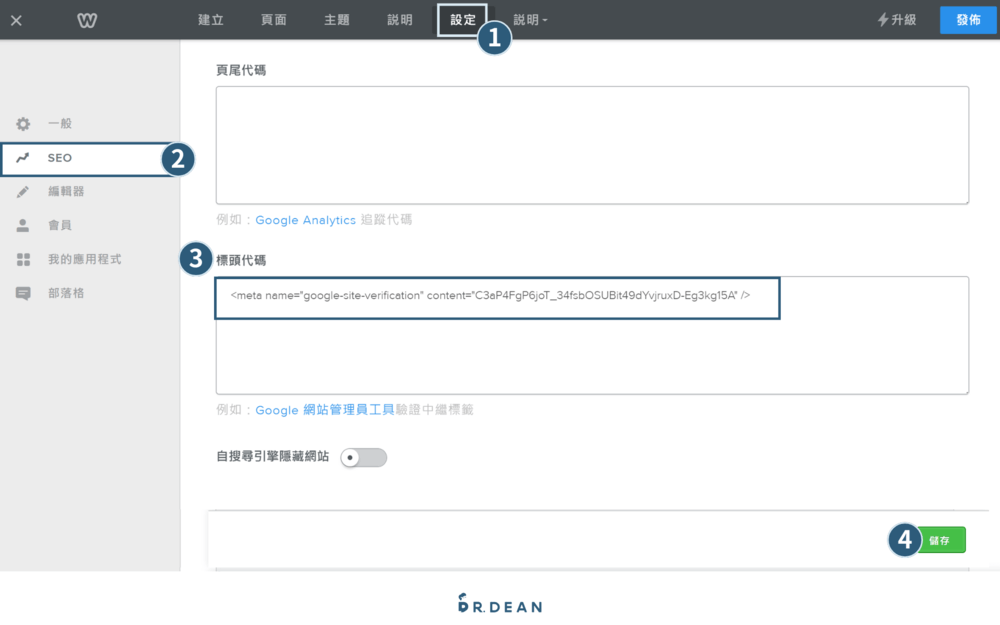
Task: Open 部落格 via the speech bubble icon
Action: point(22,293)
